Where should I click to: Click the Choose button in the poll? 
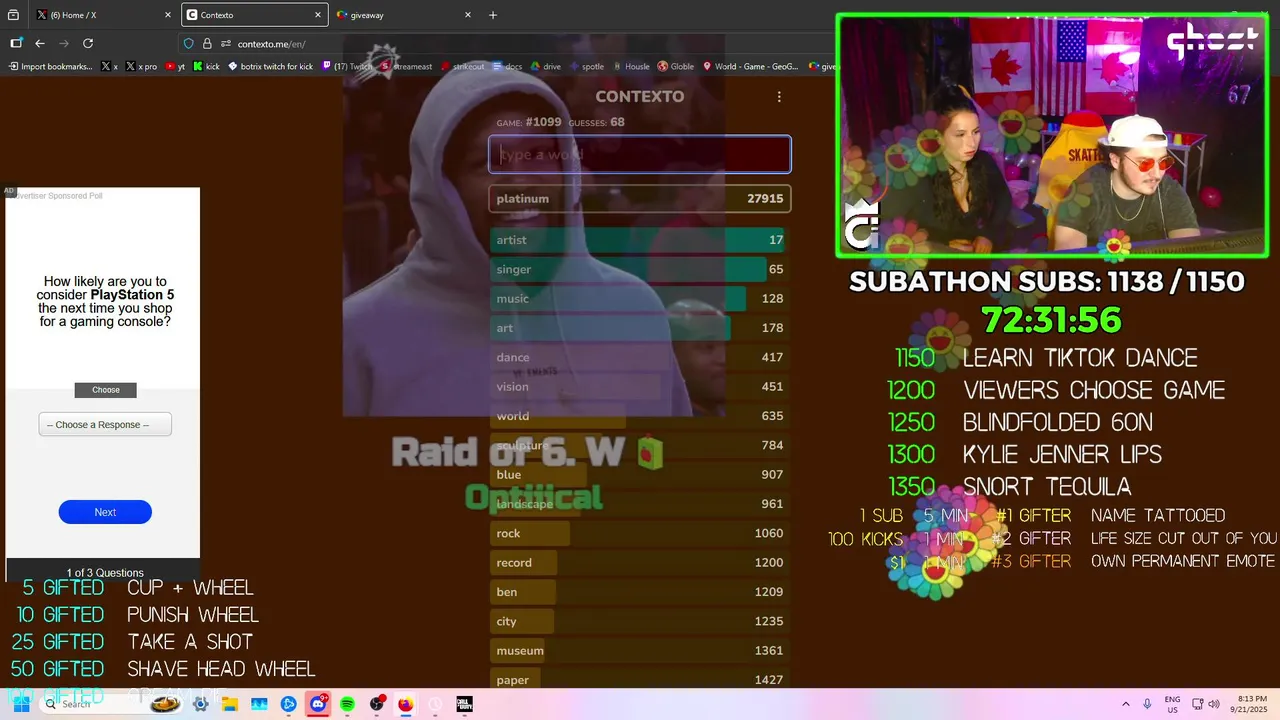coord(105,390)
